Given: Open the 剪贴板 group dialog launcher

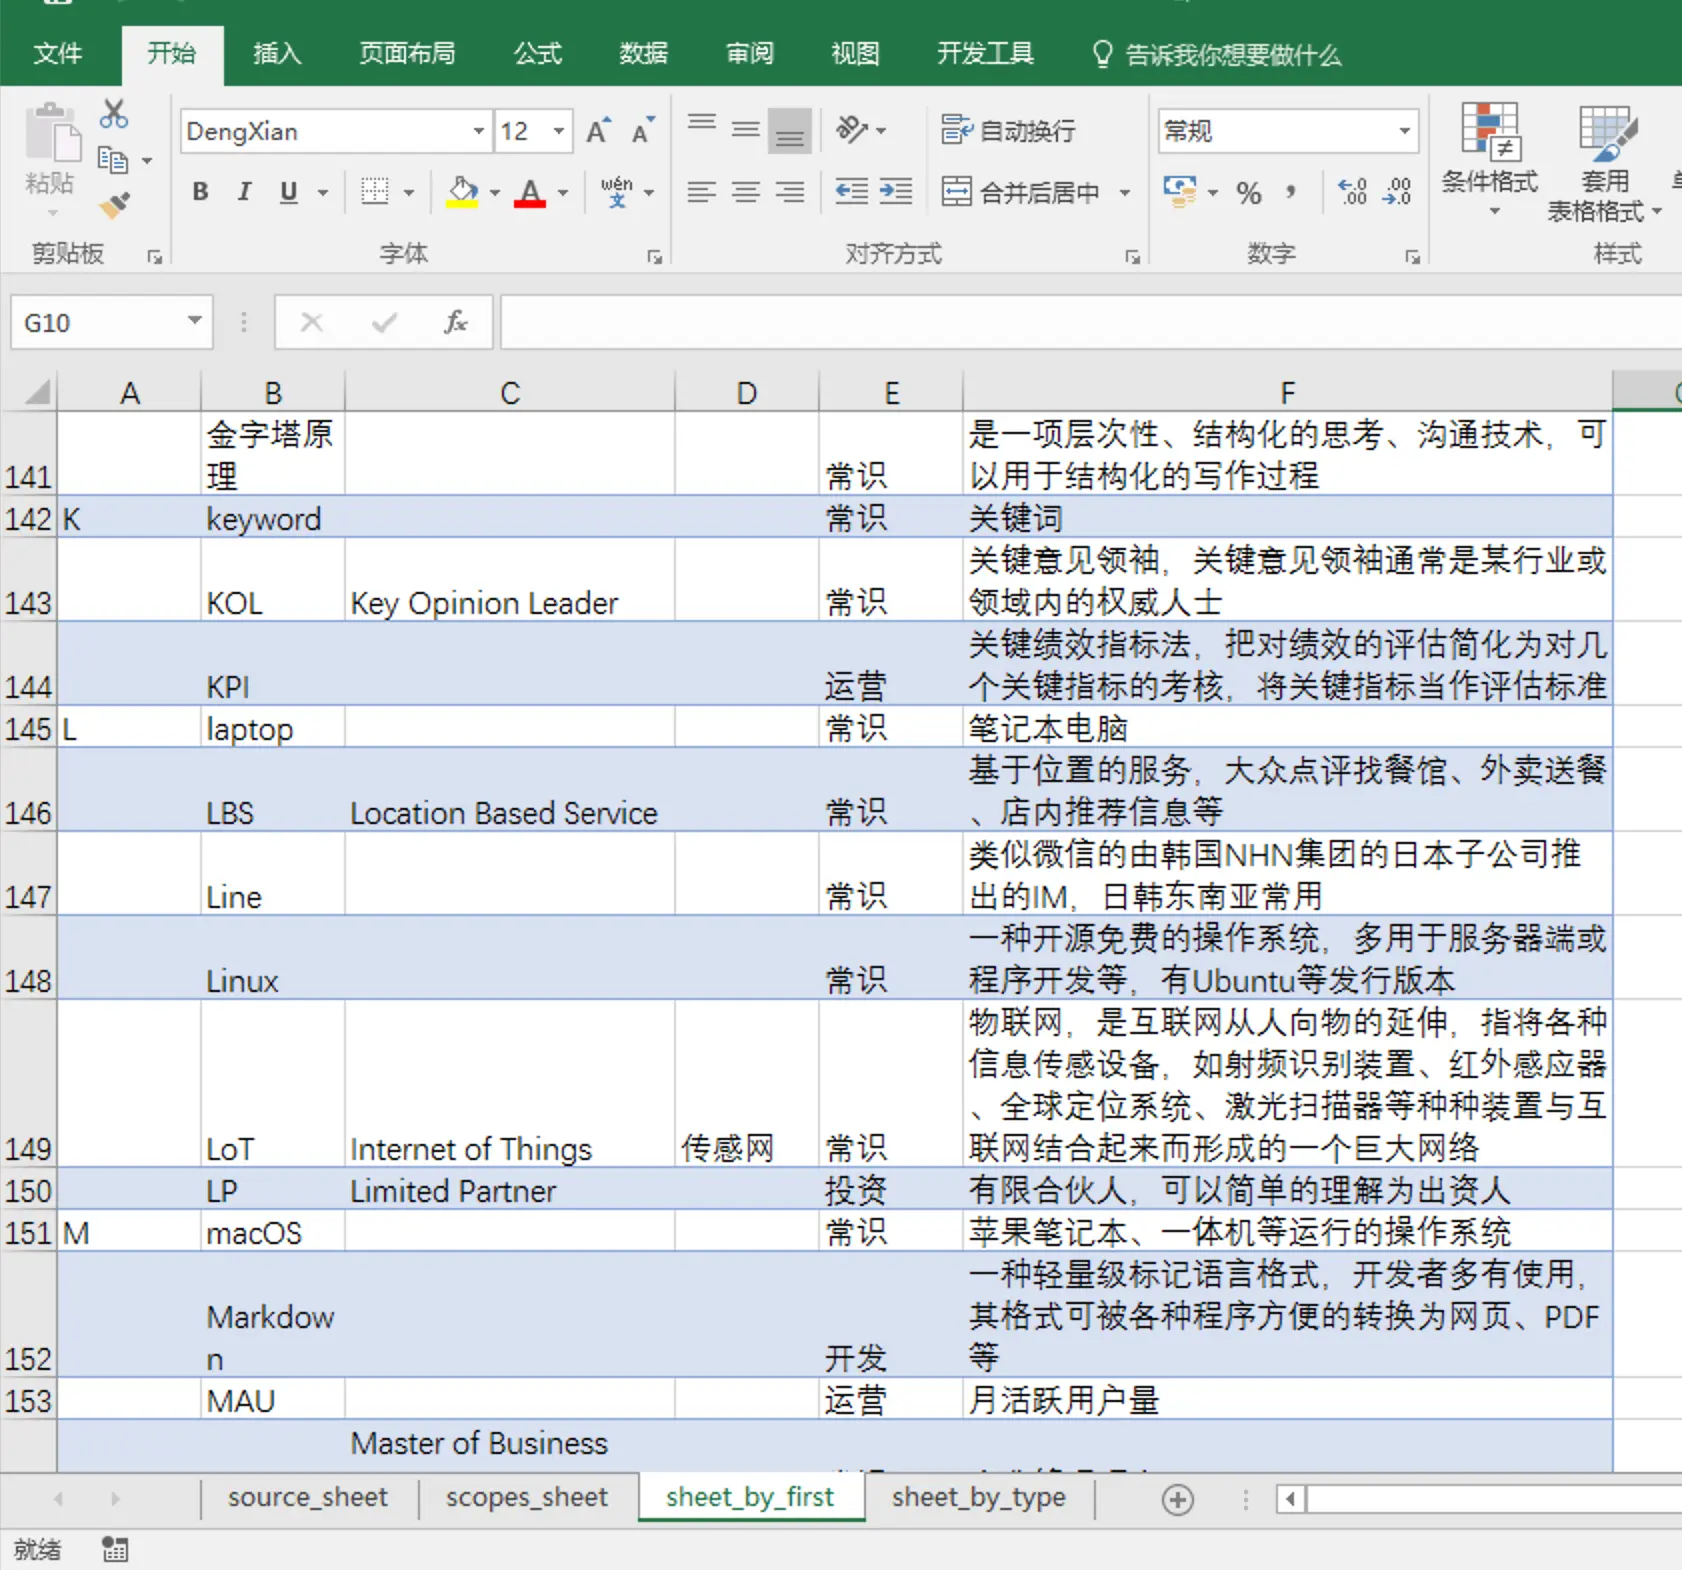Looking at the screenshot, I should 155,257.
